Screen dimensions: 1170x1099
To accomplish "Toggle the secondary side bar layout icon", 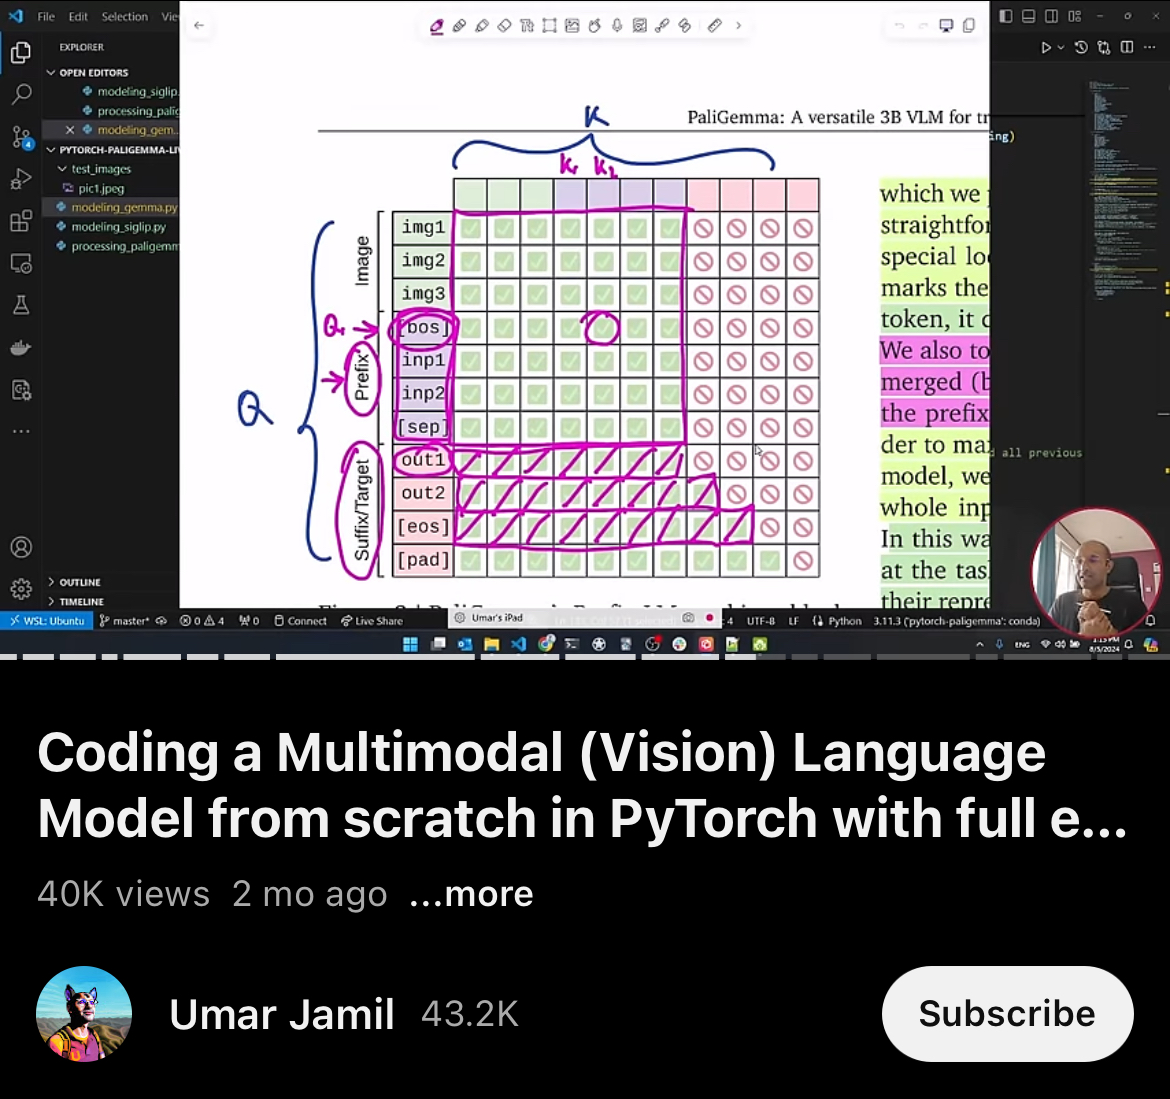I will pos(1051,16).
